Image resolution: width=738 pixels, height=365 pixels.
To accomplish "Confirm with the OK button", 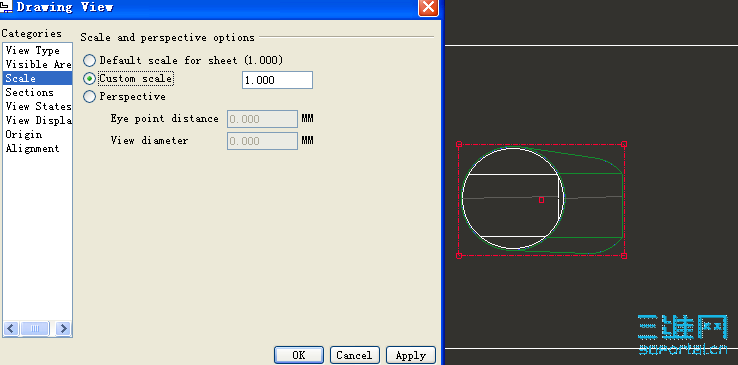I will pyautogui.click(x=299, y=355).
